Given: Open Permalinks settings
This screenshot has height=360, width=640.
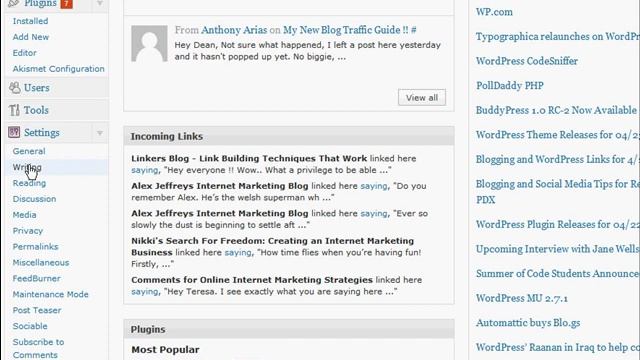Looking at the screenshot, I should coord(36,247).
